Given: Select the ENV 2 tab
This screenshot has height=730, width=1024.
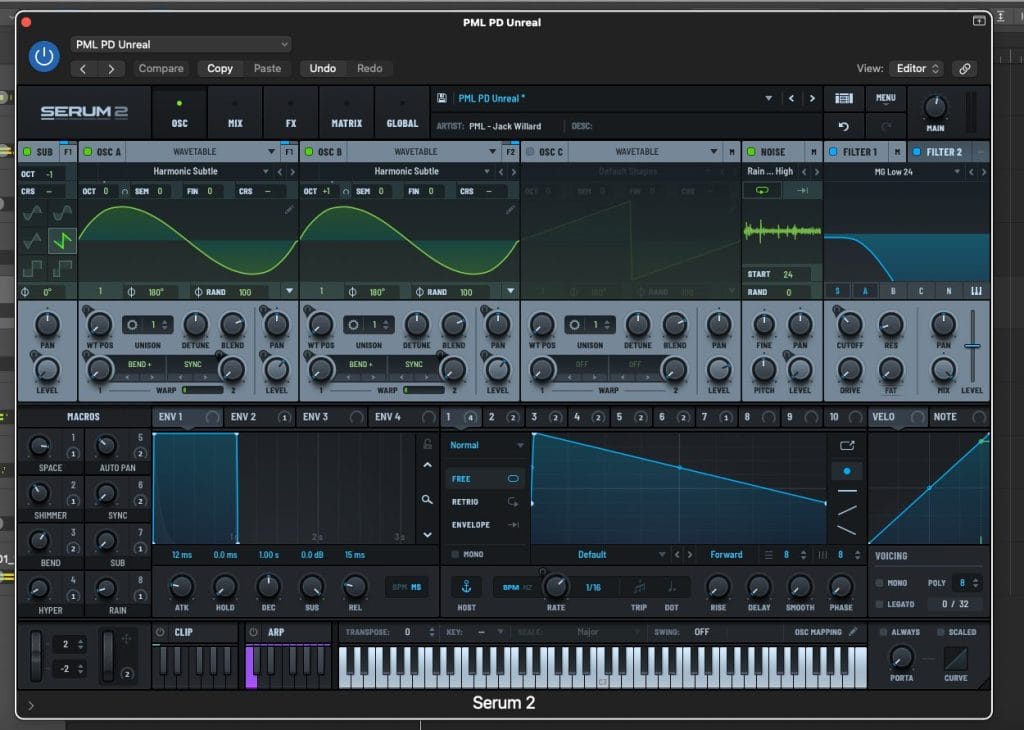Looking at the screenshot, I should point(259,417).
